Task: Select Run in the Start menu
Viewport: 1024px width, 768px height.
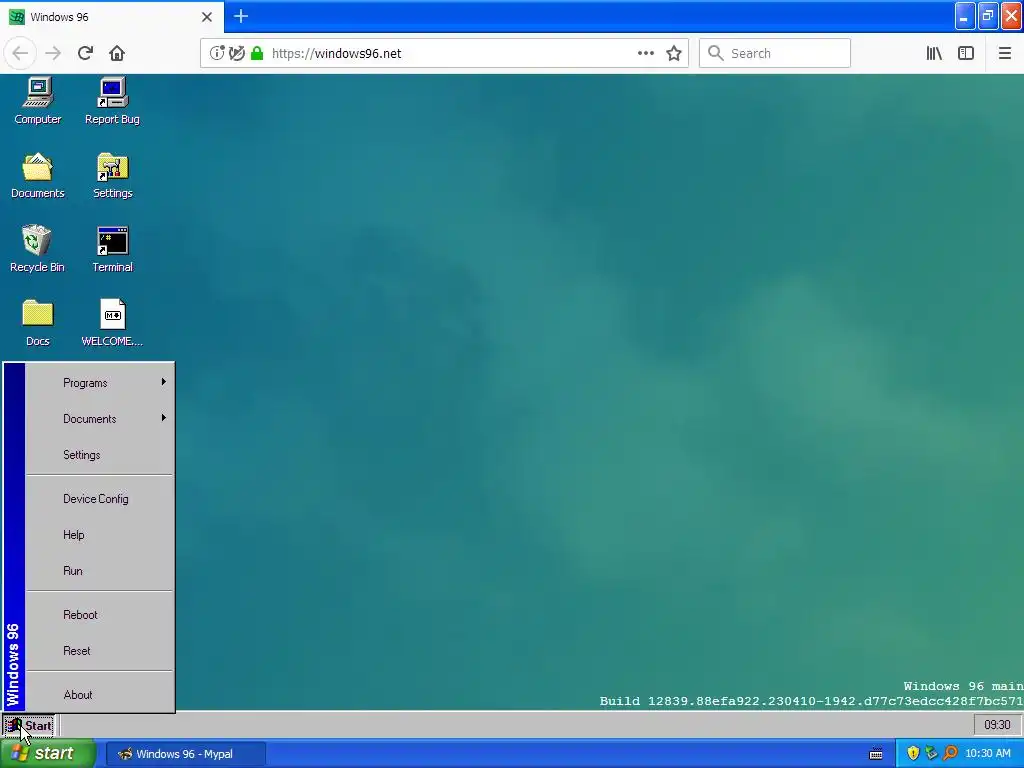Action: click(99, 571)
